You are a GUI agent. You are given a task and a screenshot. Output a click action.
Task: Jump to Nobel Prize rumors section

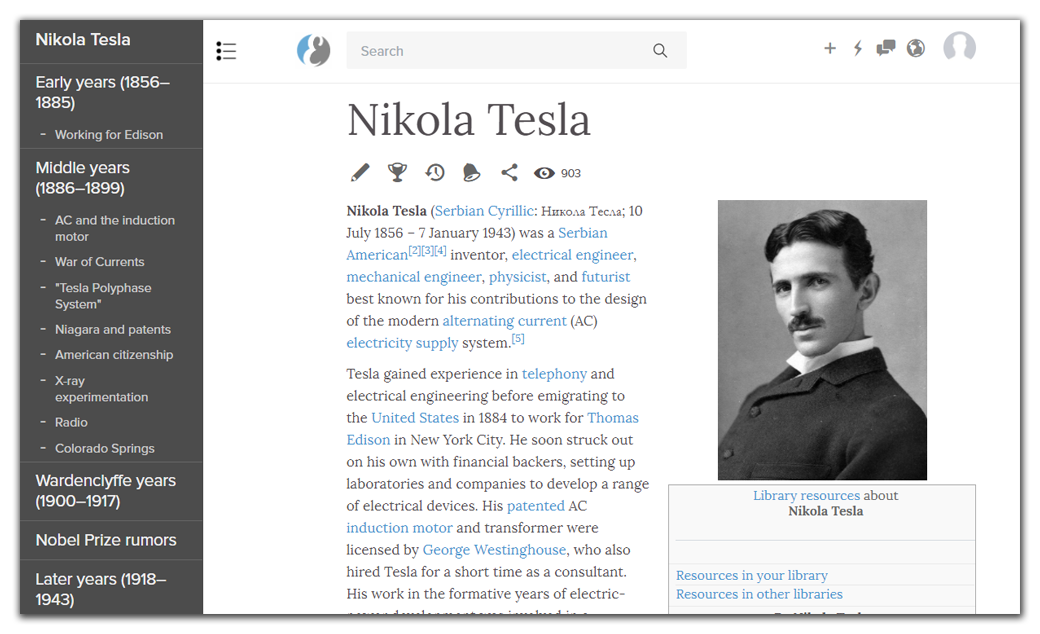(106, 540)
